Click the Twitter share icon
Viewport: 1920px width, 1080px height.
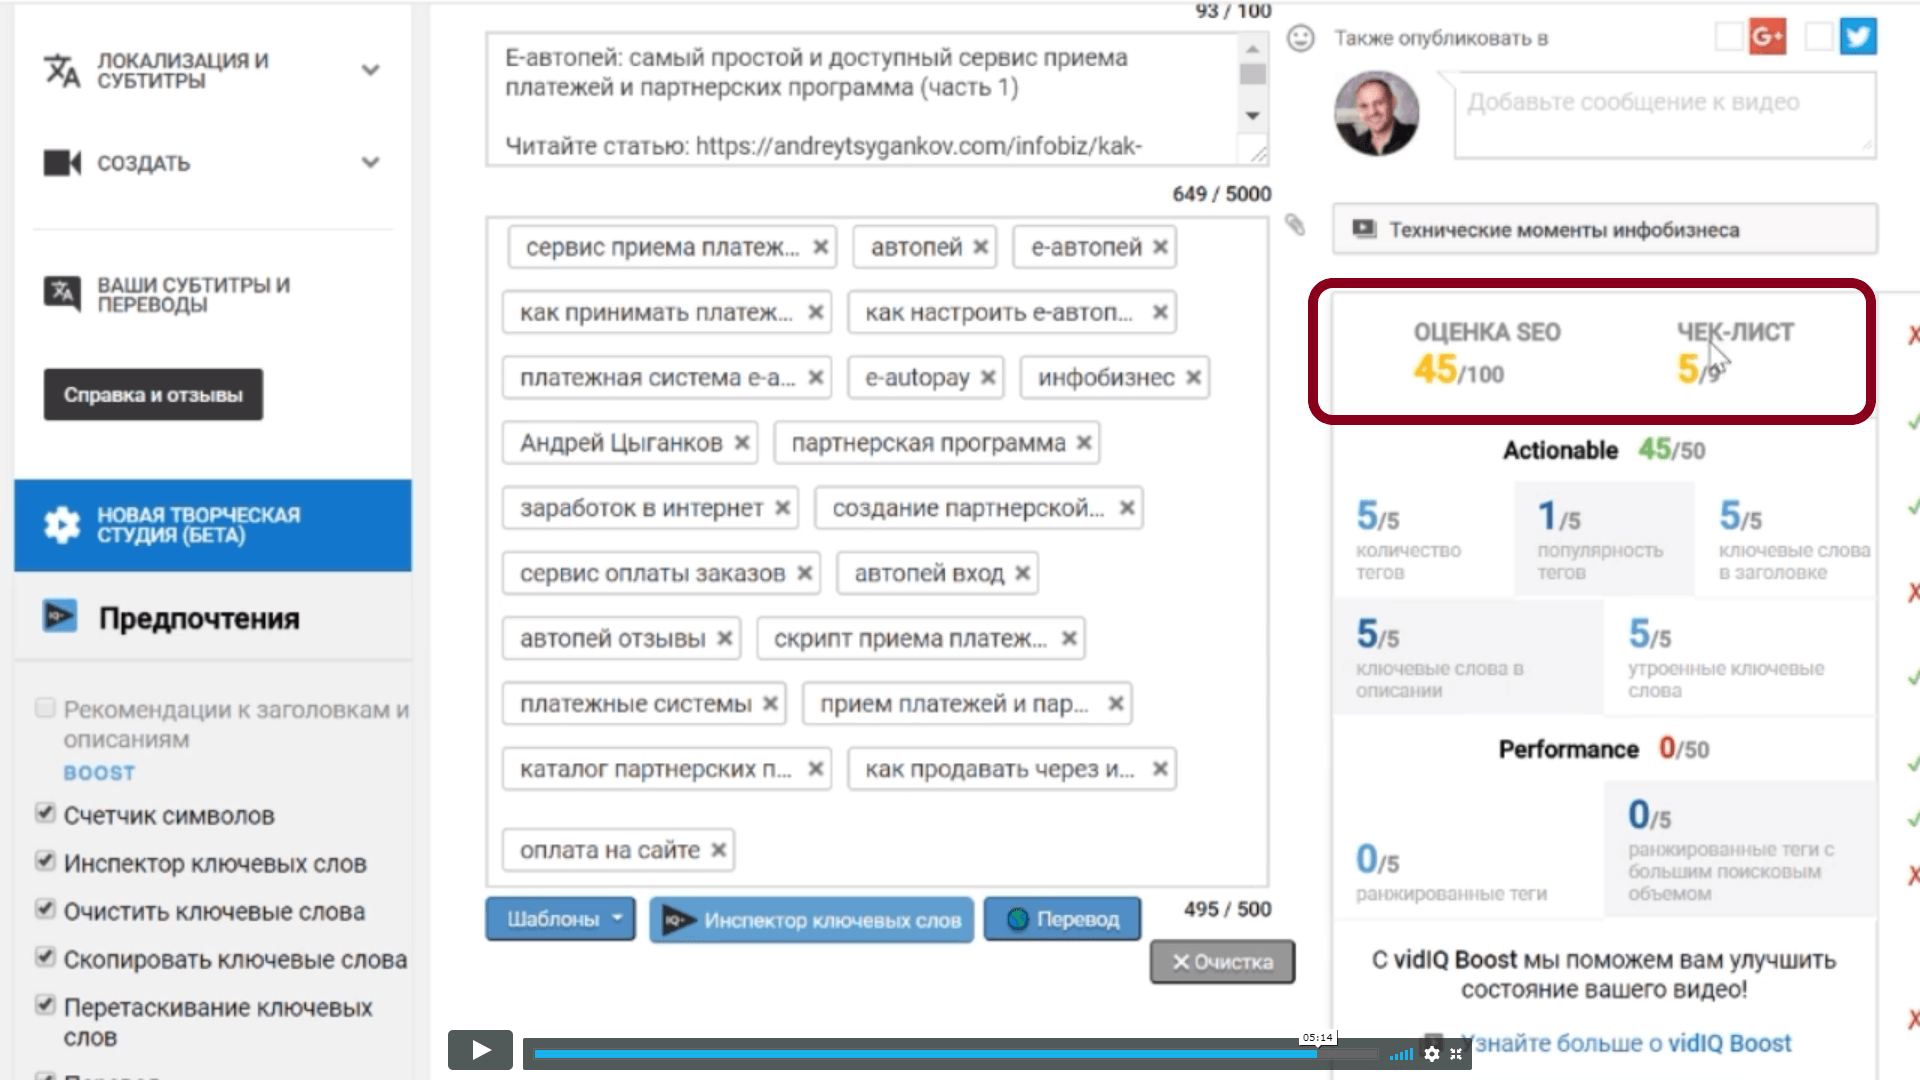(x=1858, y=37)
